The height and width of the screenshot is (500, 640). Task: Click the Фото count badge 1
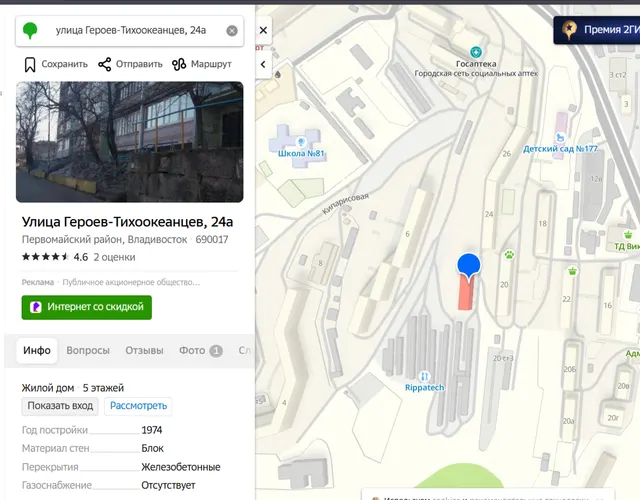[216, 351]
